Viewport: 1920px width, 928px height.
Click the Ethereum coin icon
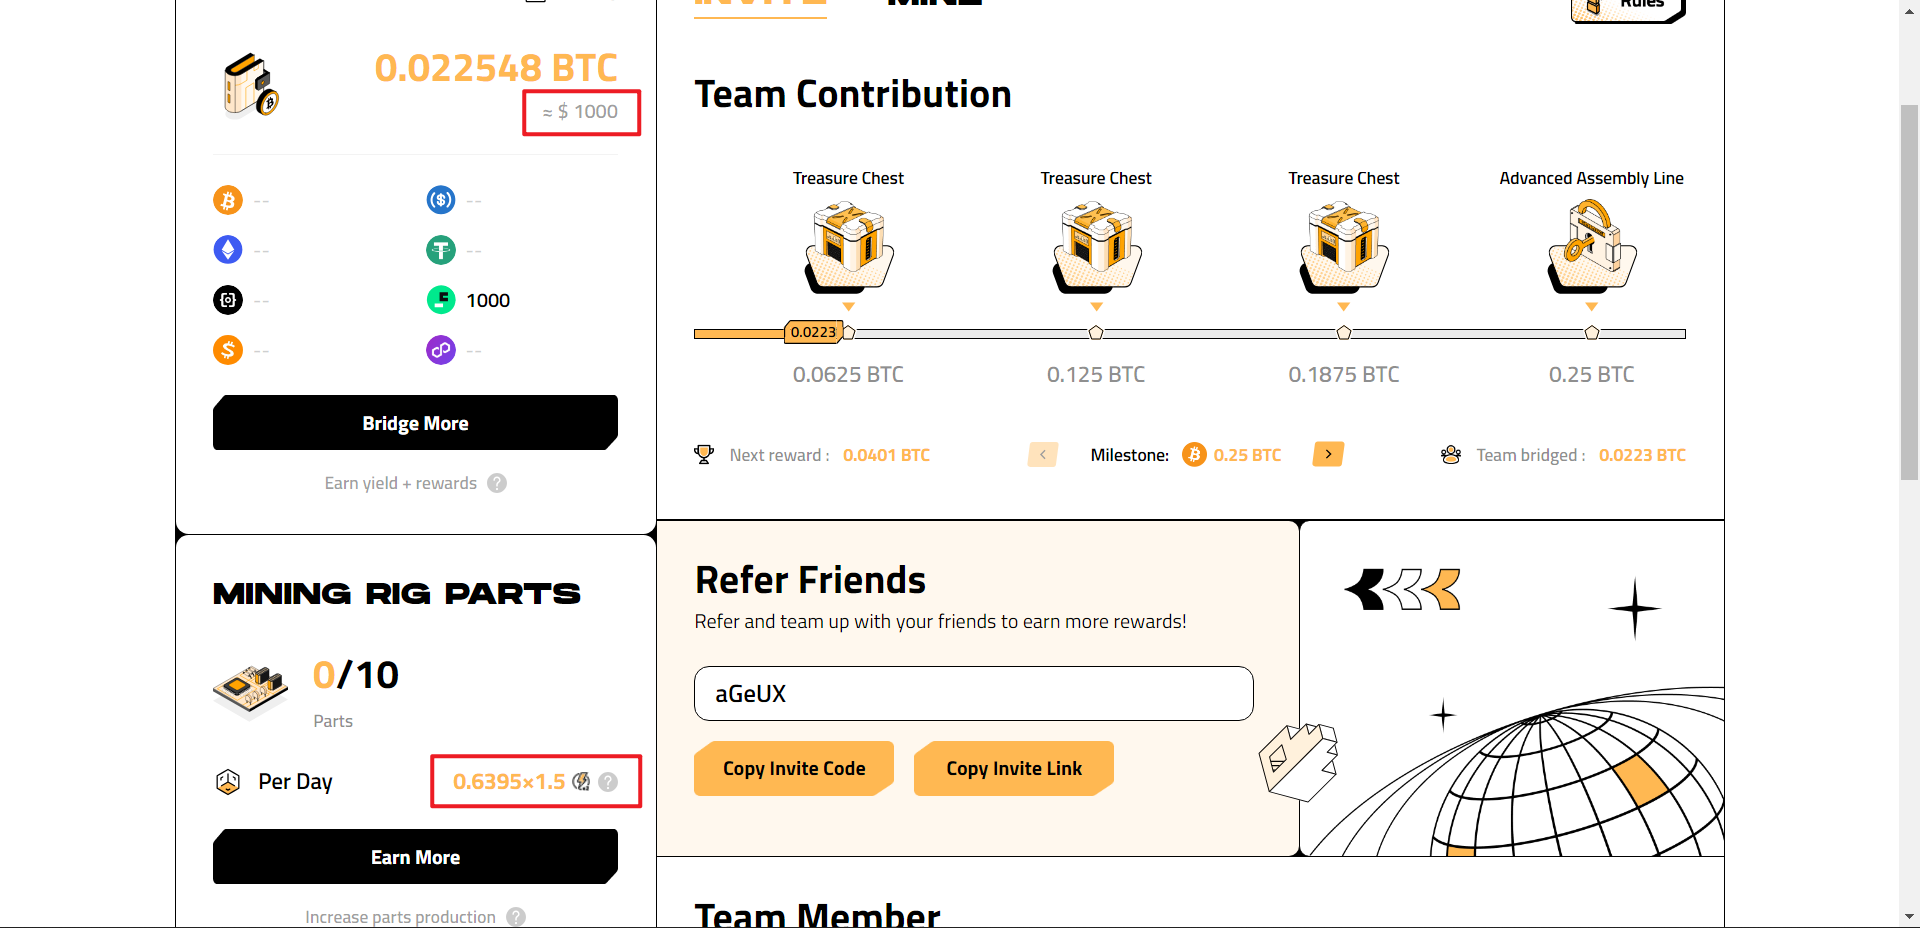point(228,249)
